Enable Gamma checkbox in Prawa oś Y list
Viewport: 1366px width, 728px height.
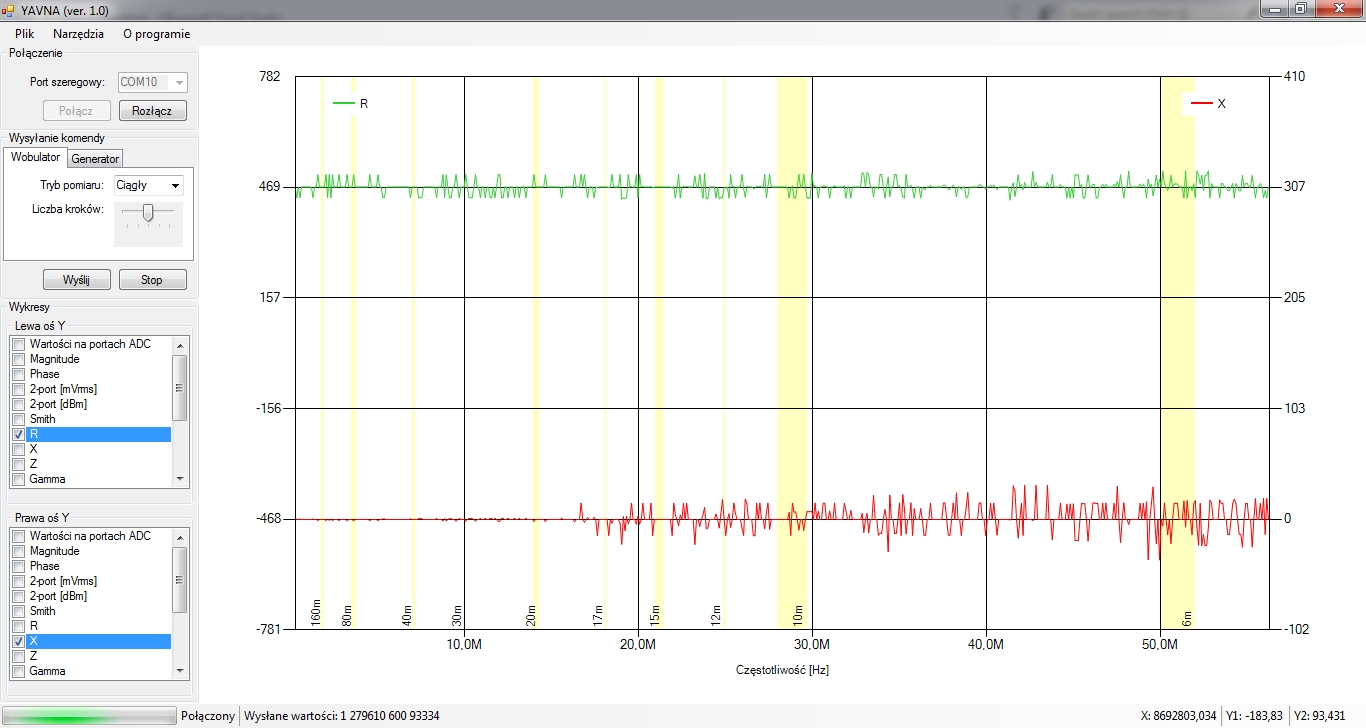[18, 671]
